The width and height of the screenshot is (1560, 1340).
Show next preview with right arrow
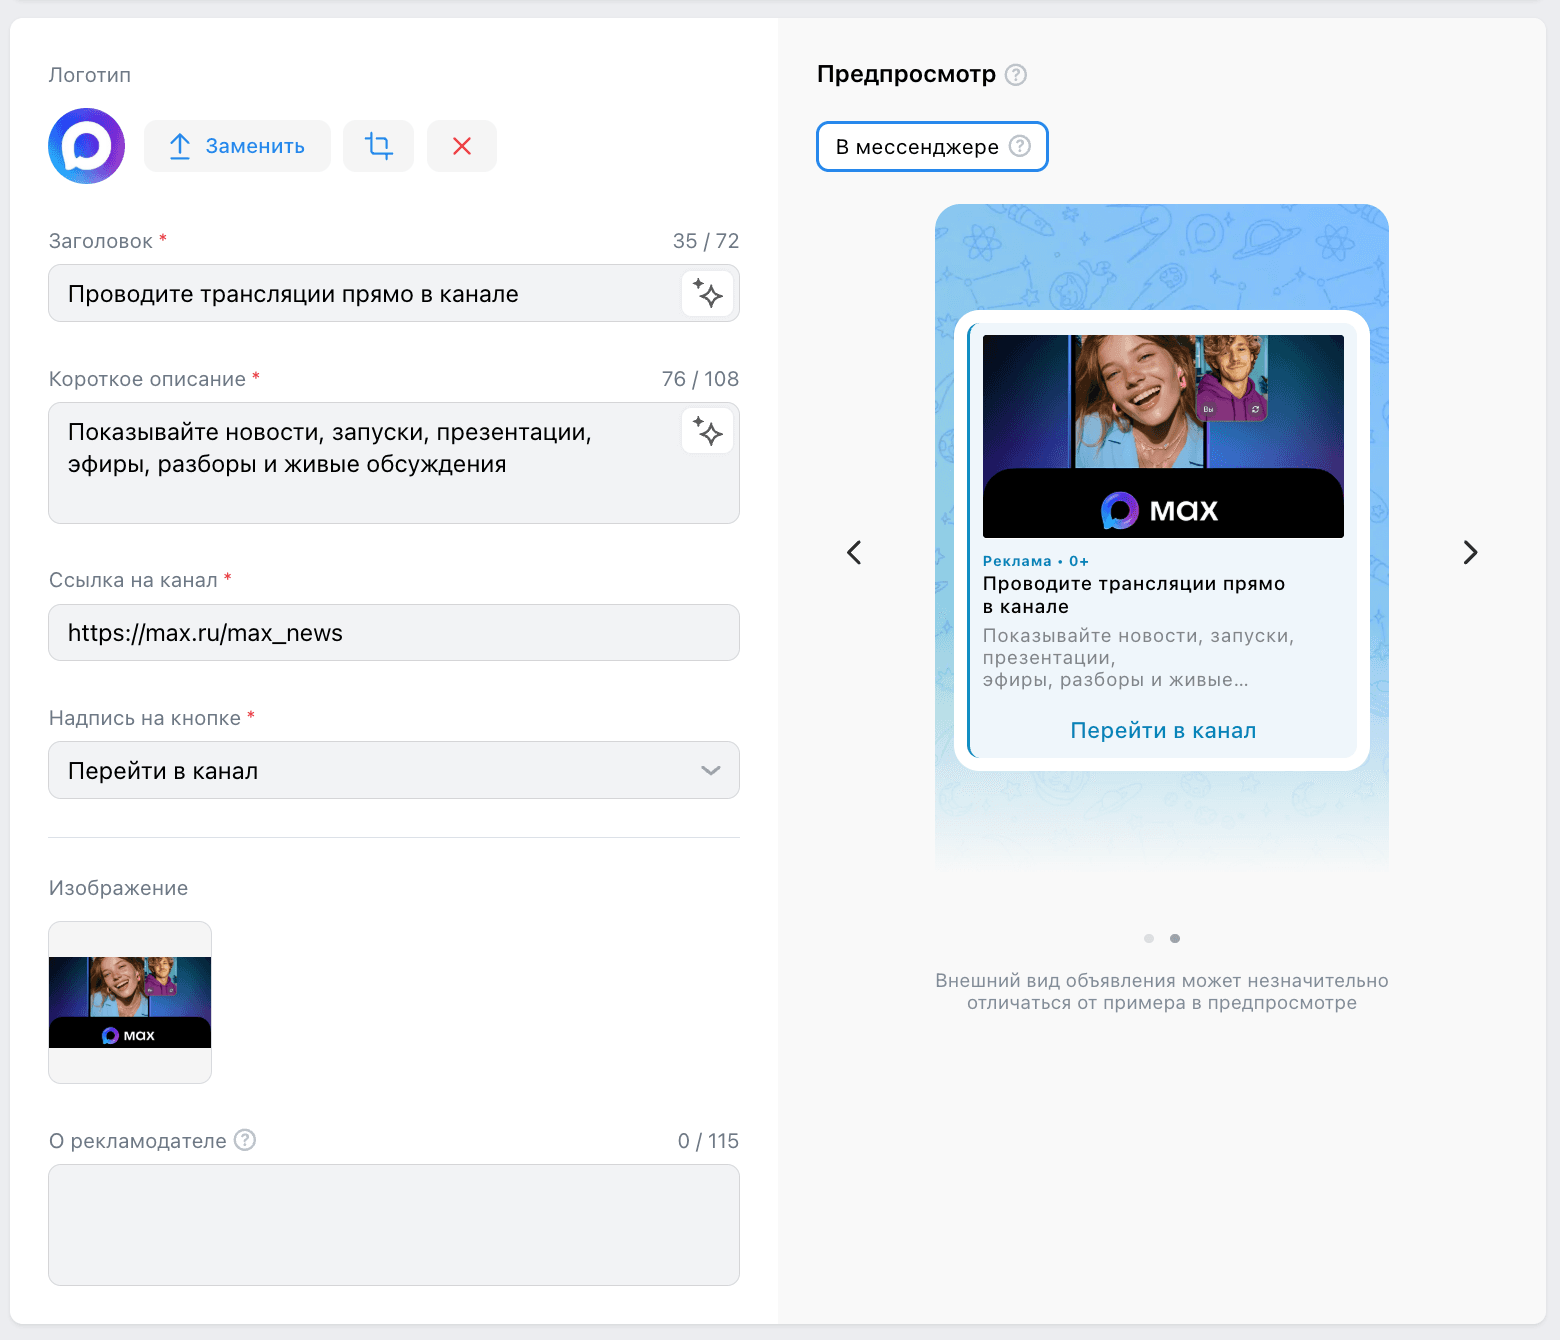pos(1470,552)
